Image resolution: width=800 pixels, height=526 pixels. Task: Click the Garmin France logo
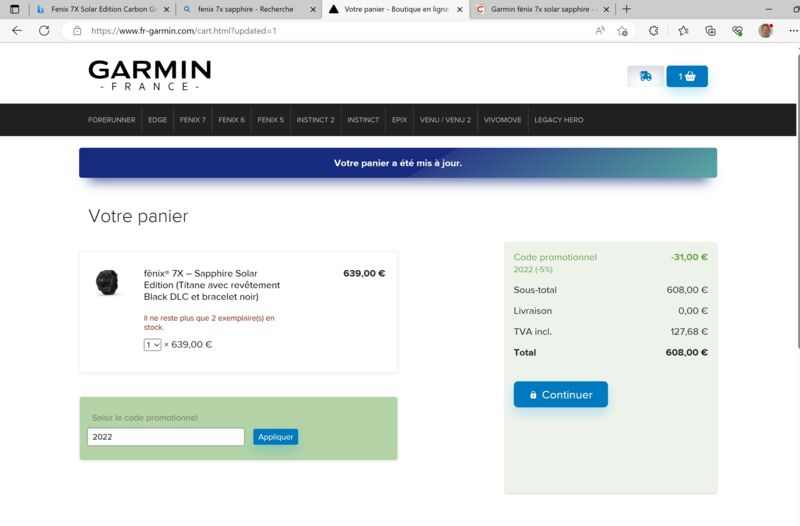tap(149, 75)
